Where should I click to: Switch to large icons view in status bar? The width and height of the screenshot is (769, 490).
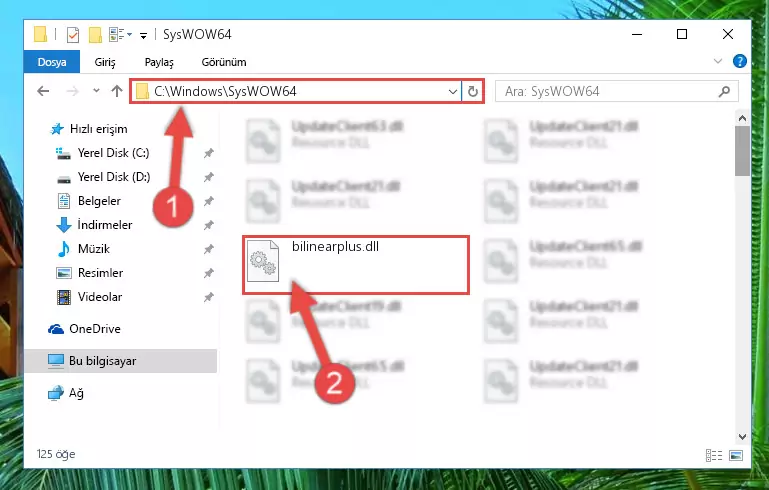[x=736, y=456]
